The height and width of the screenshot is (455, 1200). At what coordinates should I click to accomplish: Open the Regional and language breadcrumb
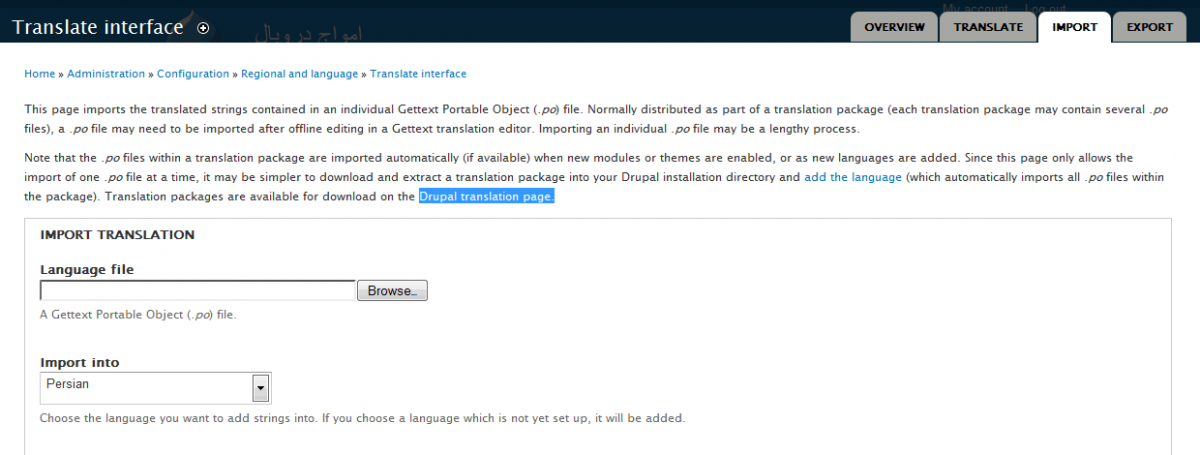coord(299,74)
